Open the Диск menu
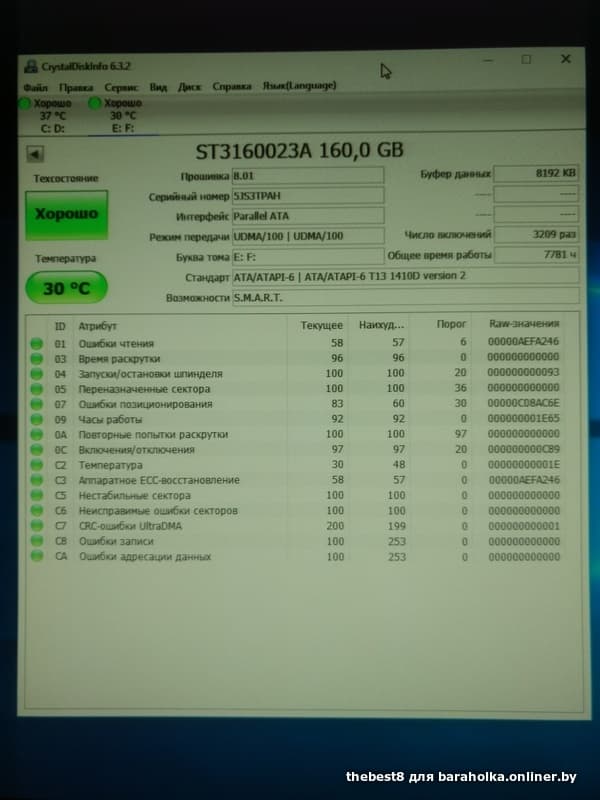The height and width of the screenshot is (800, 600). point(189,87)
